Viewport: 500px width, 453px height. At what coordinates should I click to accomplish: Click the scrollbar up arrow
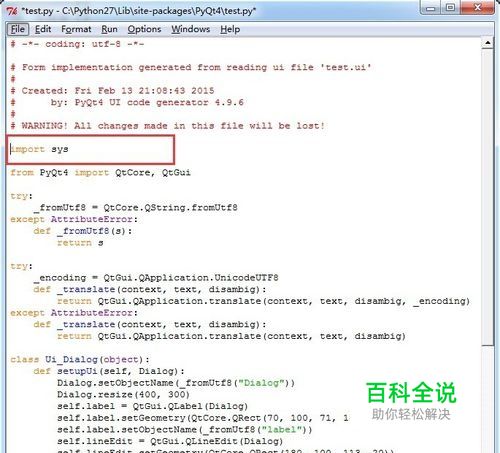click(488, 43)
